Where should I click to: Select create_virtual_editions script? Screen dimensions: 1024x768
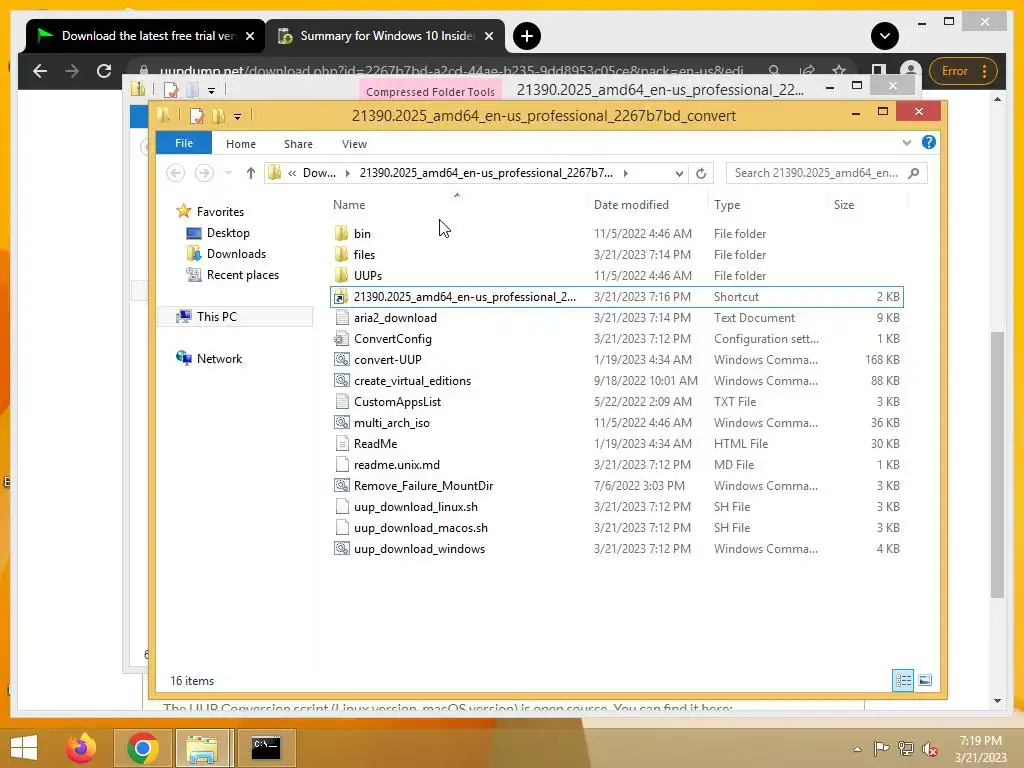(412, 381)
